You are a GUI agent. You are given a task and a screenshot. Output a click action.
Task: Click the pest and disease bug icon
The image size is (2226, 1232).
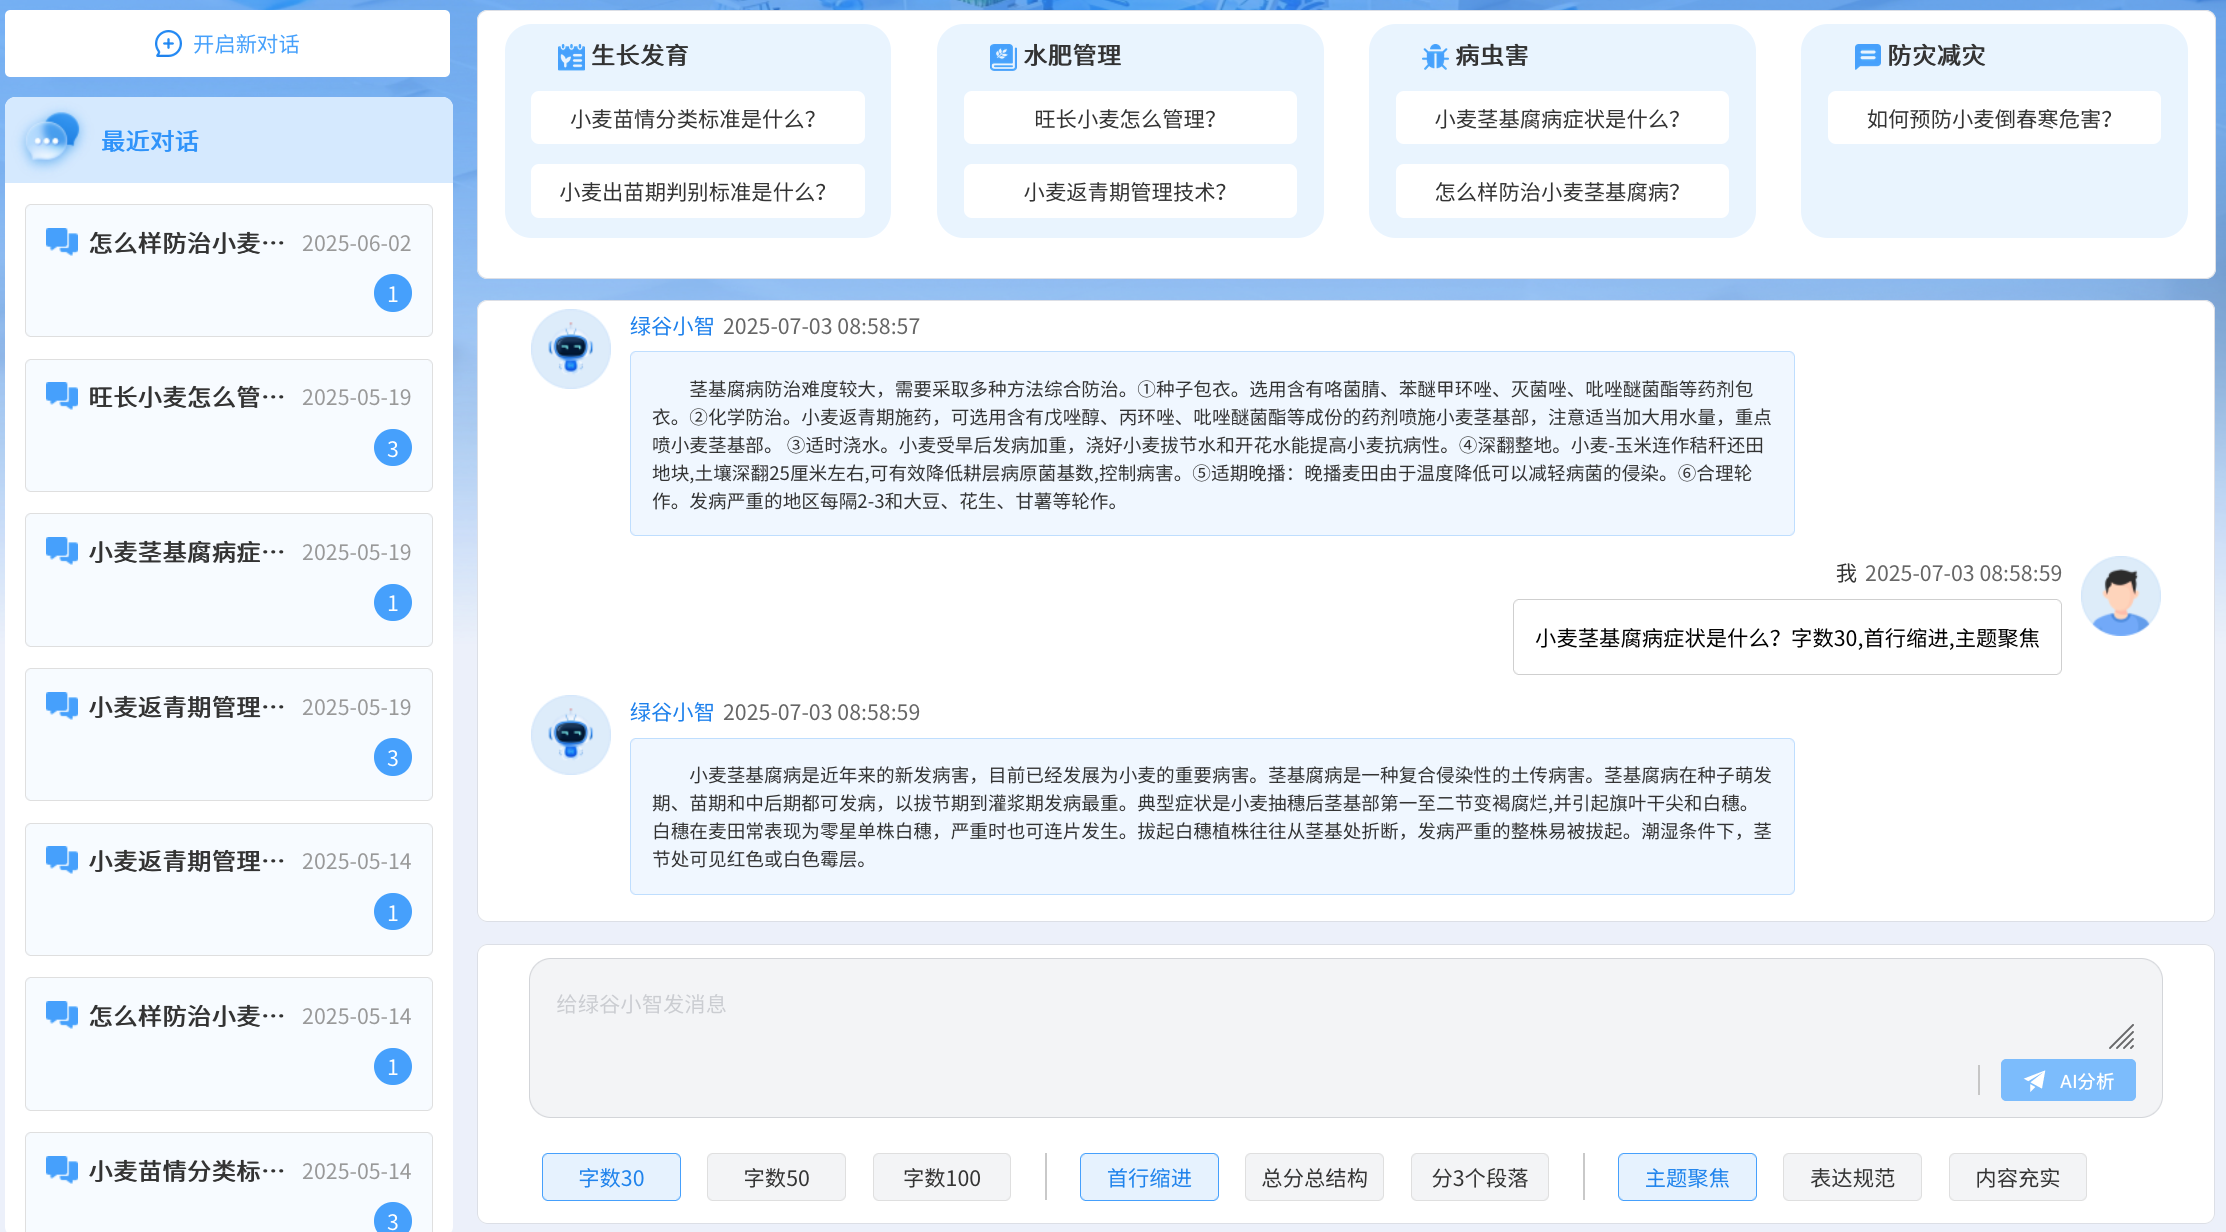pos(1435,57)
